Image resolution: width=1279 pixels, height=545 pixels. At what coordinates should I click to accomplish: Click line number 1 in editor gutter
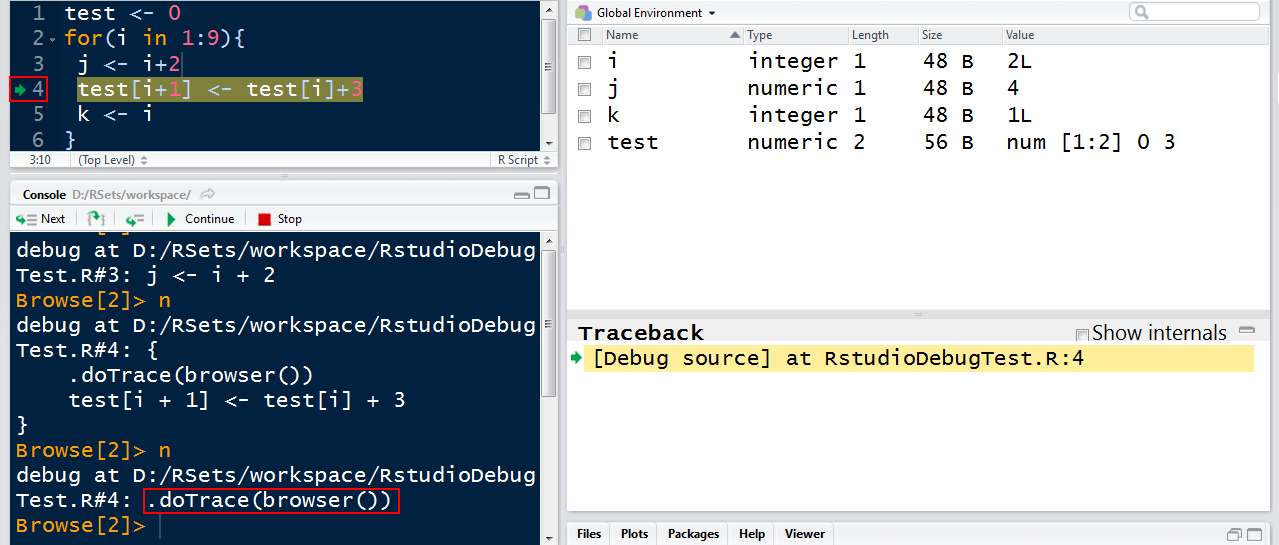[x=38, y=14]
